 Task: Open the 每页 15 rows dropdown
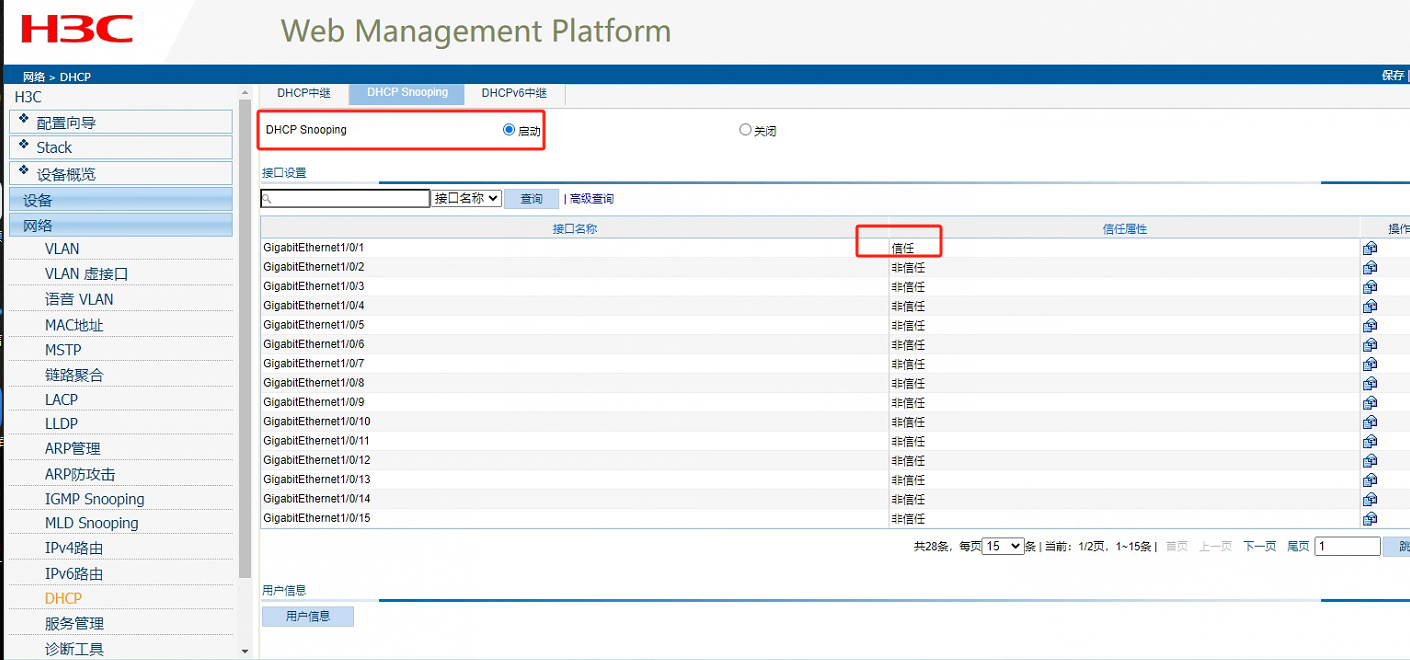click(1003, 546)
